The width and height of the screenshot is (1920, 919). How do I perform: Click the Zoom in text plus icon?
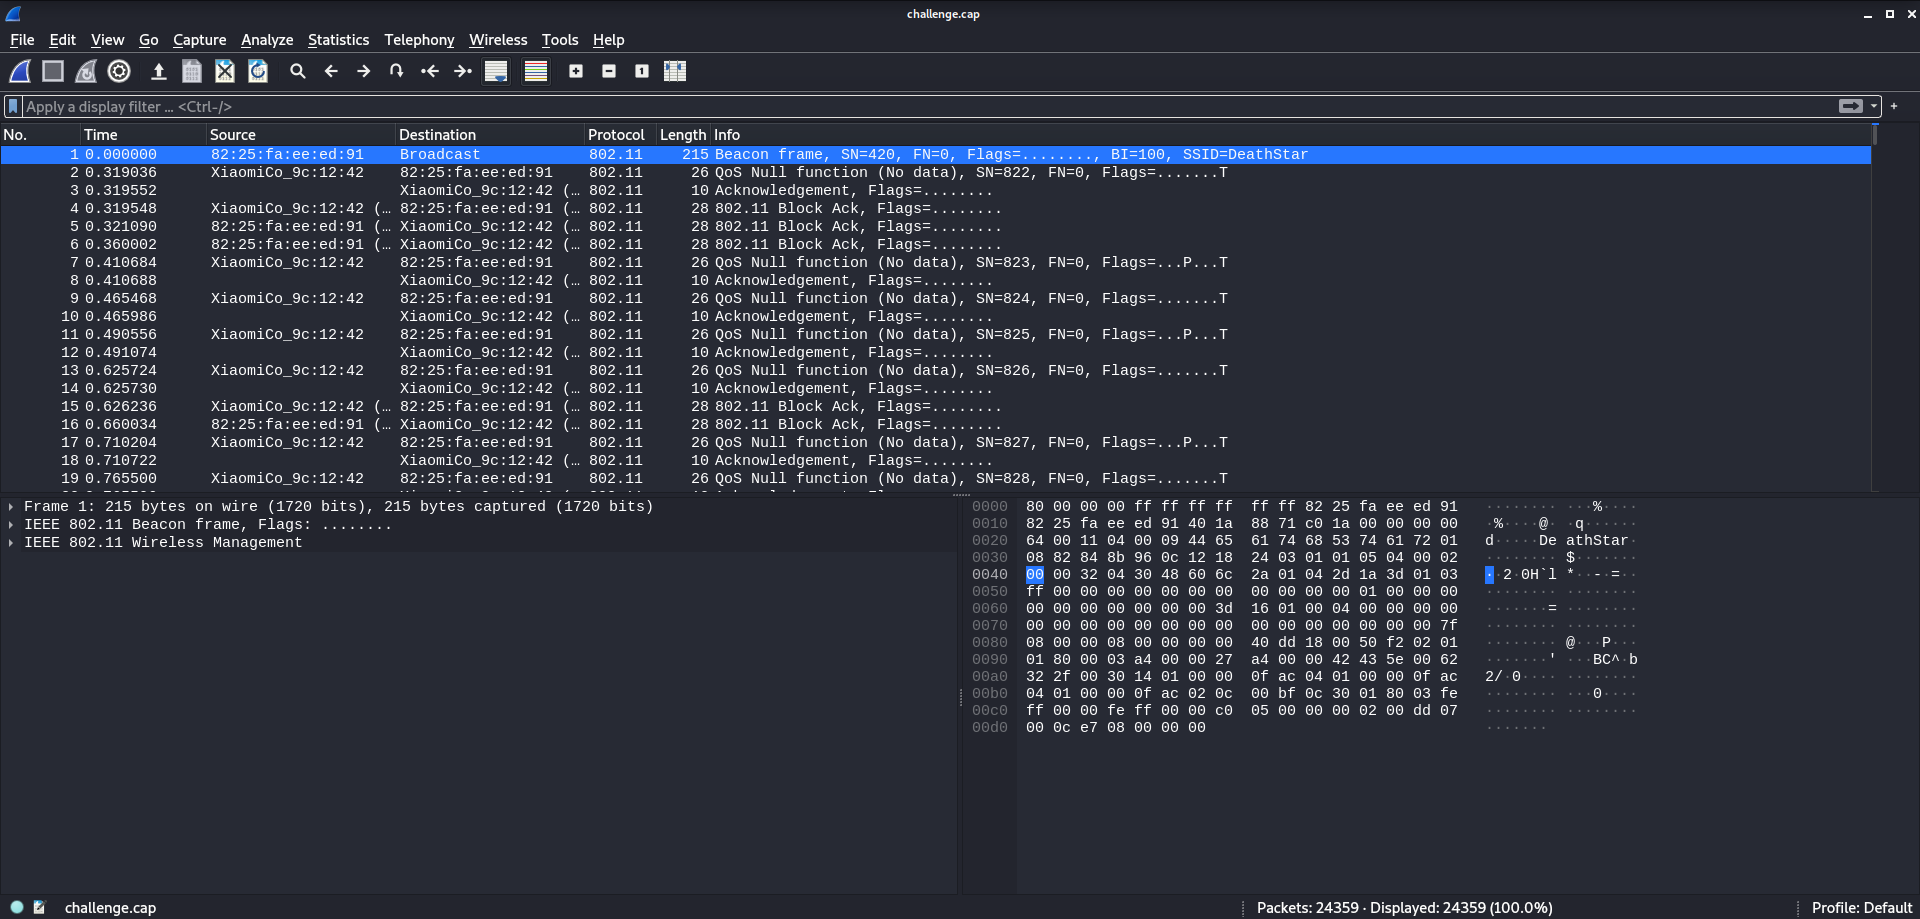point(576,71)
